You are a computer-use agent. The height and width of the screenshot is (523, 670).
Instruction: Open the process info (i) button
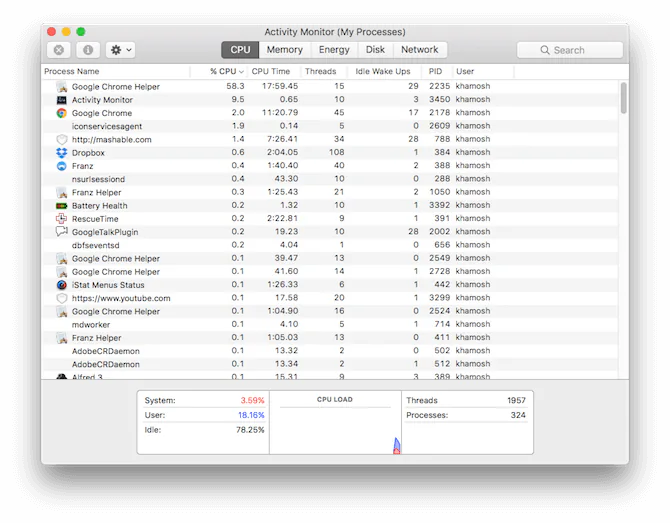(88, 50)
